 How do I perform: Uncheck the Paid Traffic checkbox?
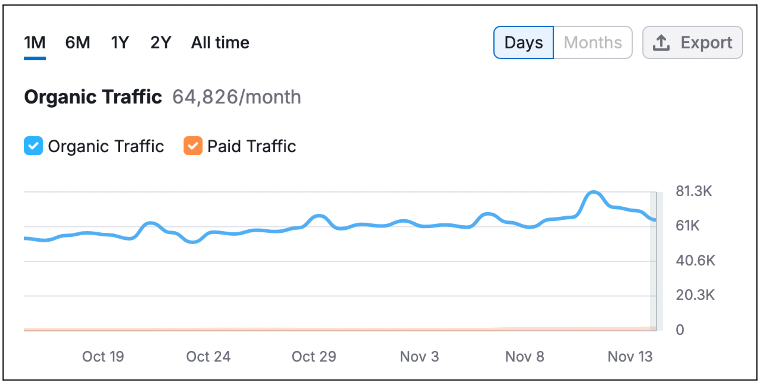tap(193, 146)
